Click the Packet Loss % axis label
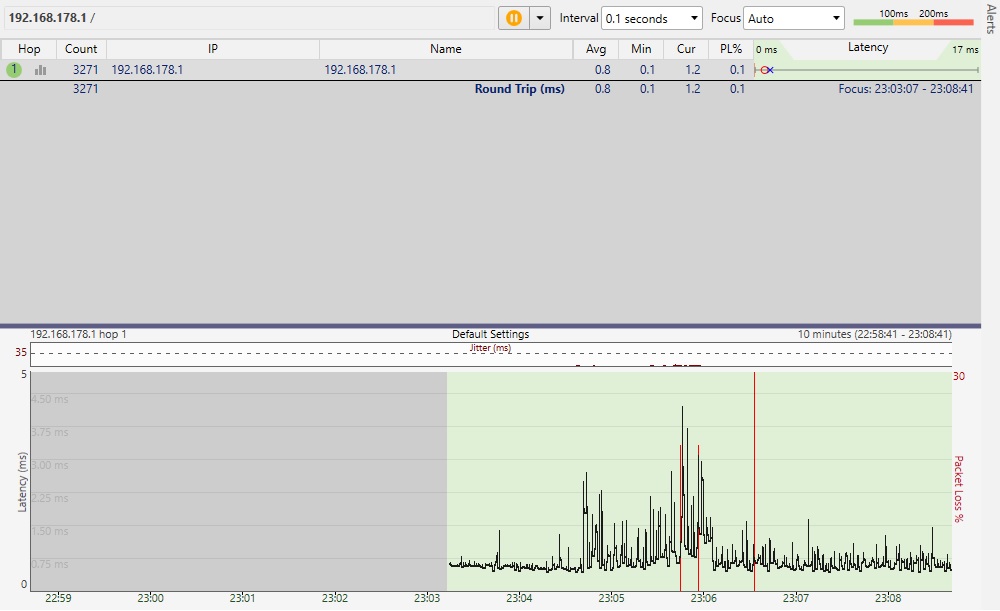 pos(959,489)
